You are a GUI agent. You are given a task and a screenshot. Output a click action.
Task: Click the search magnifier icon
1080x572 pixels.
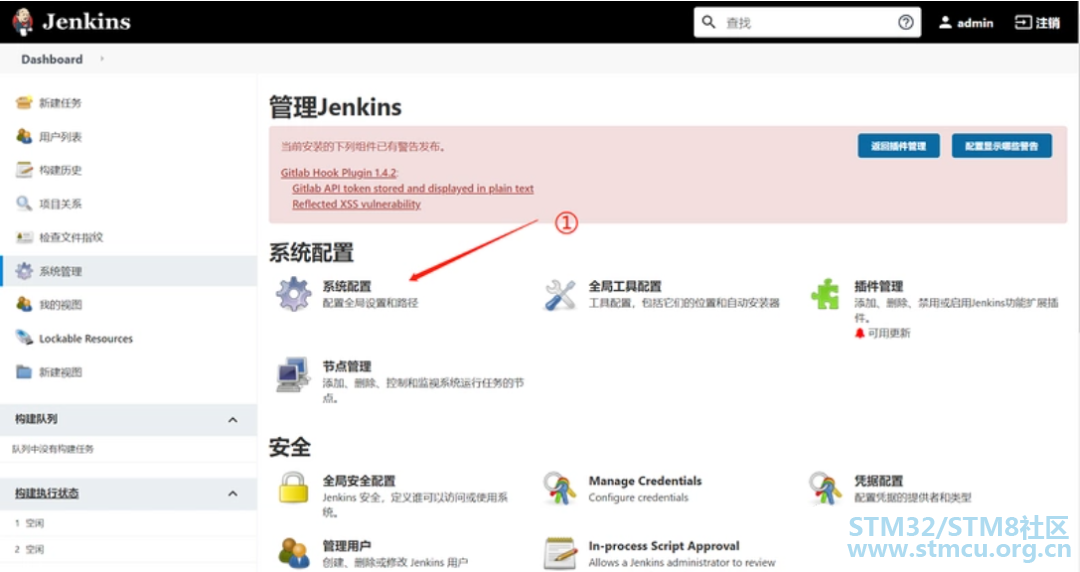[708, 22]
